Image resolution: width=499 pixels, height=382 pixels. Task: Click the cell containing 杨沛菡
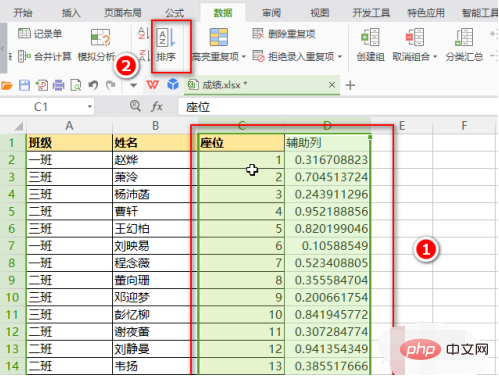[x=155, y=194]
